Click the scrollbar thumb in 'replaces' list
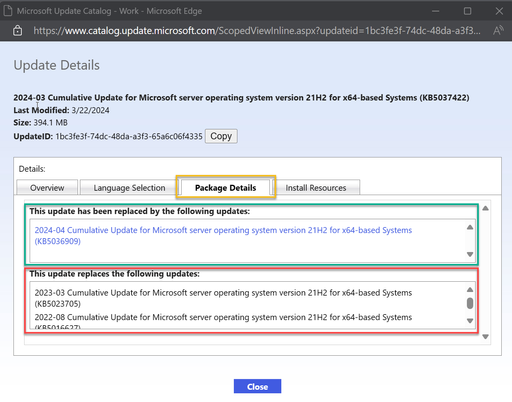This screenshot has width=512, height=402. point(470,303)
